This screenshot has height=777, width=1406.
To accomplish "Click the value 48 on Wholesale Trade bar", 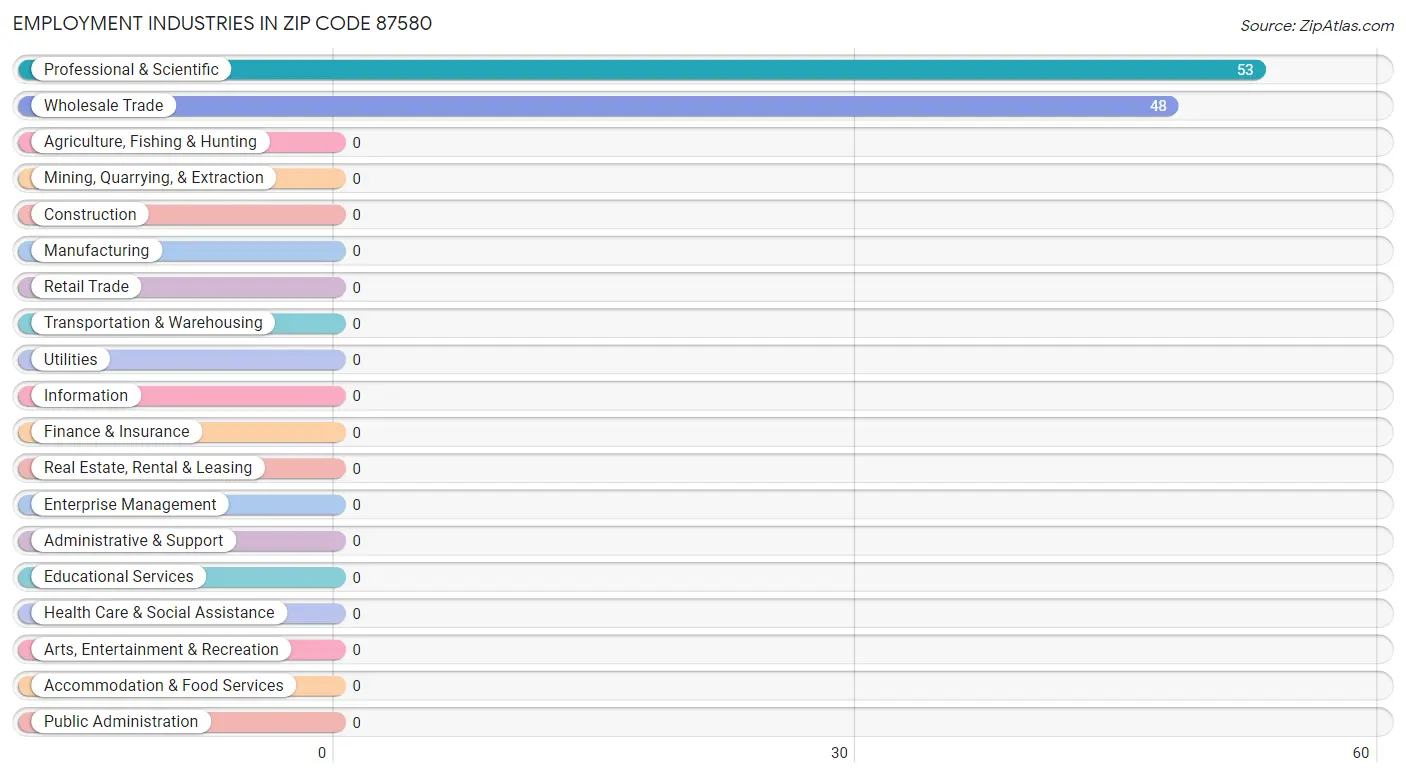I will click(x=1158, y=106).
